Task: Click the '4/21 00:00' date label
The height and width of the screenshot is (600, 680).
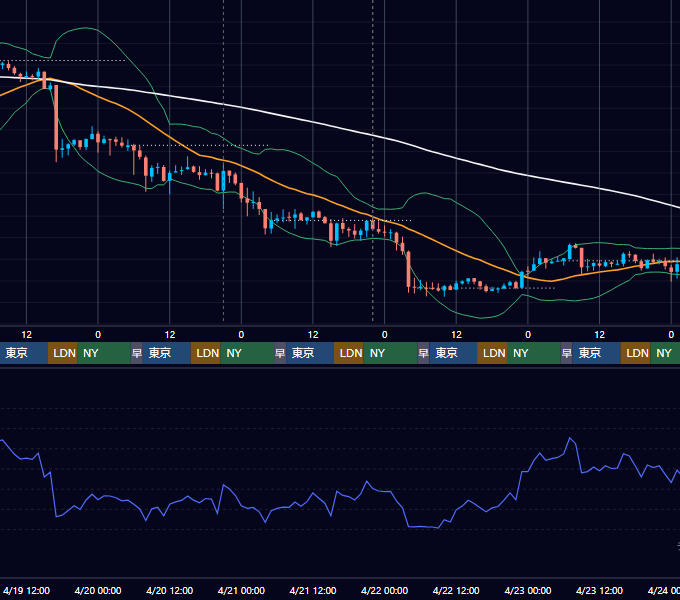Action: click(241, 590)
